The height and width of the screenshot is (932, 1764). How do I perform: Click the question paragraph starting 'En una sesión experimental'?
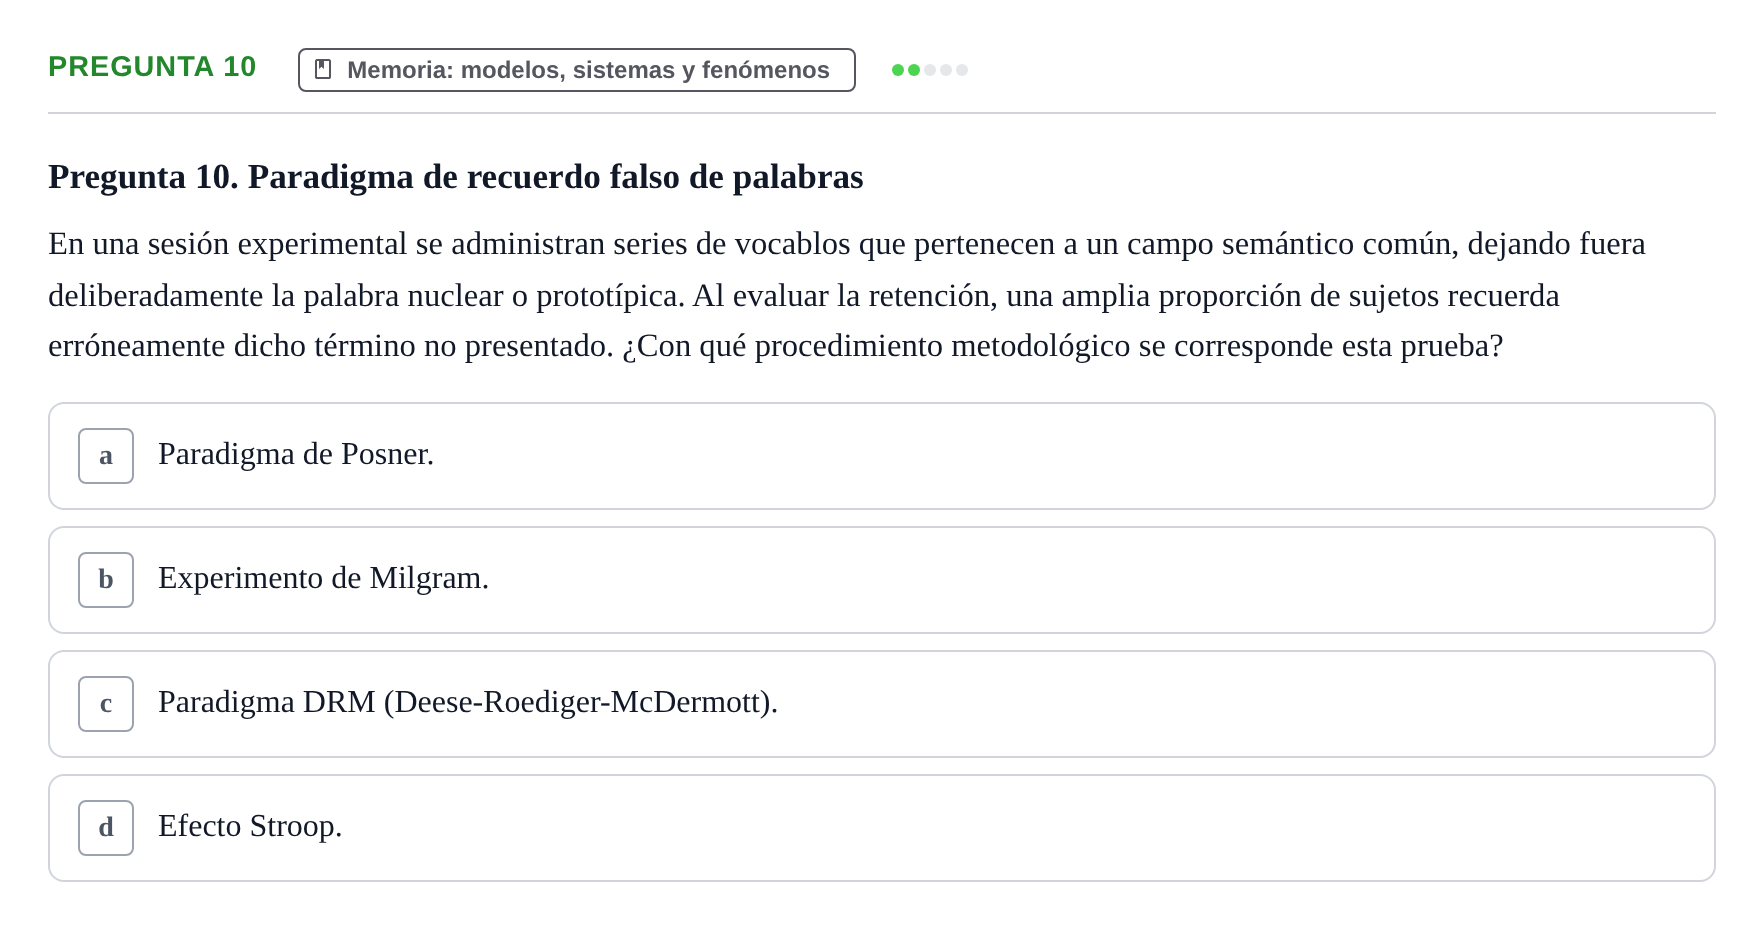click(847, 295)
